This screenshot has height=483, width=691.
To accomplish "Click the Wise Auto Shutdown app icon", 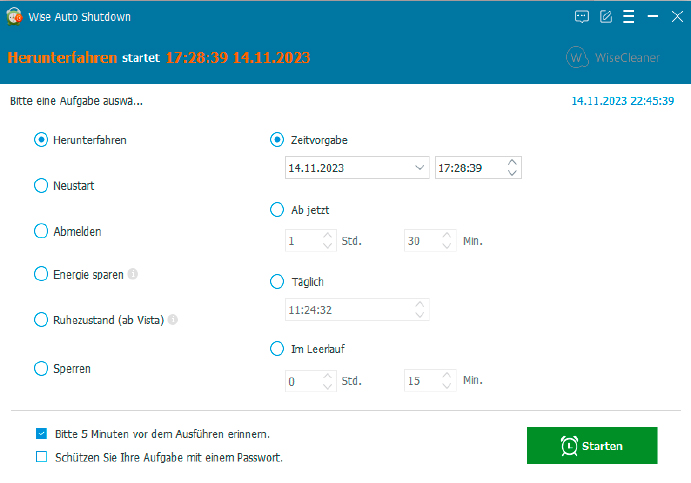I will [13, 17].
